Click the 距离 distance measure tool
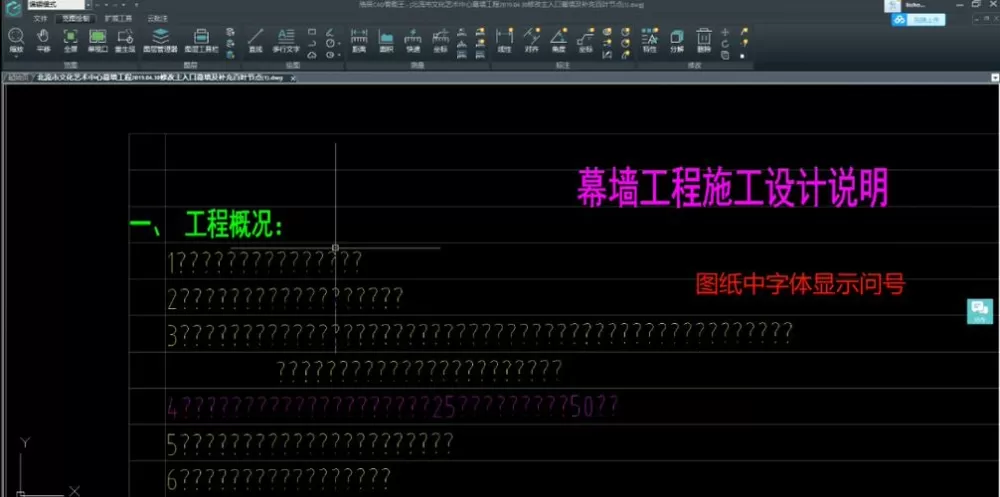The height and width of the screenshot is (497, 1000). 359,40
